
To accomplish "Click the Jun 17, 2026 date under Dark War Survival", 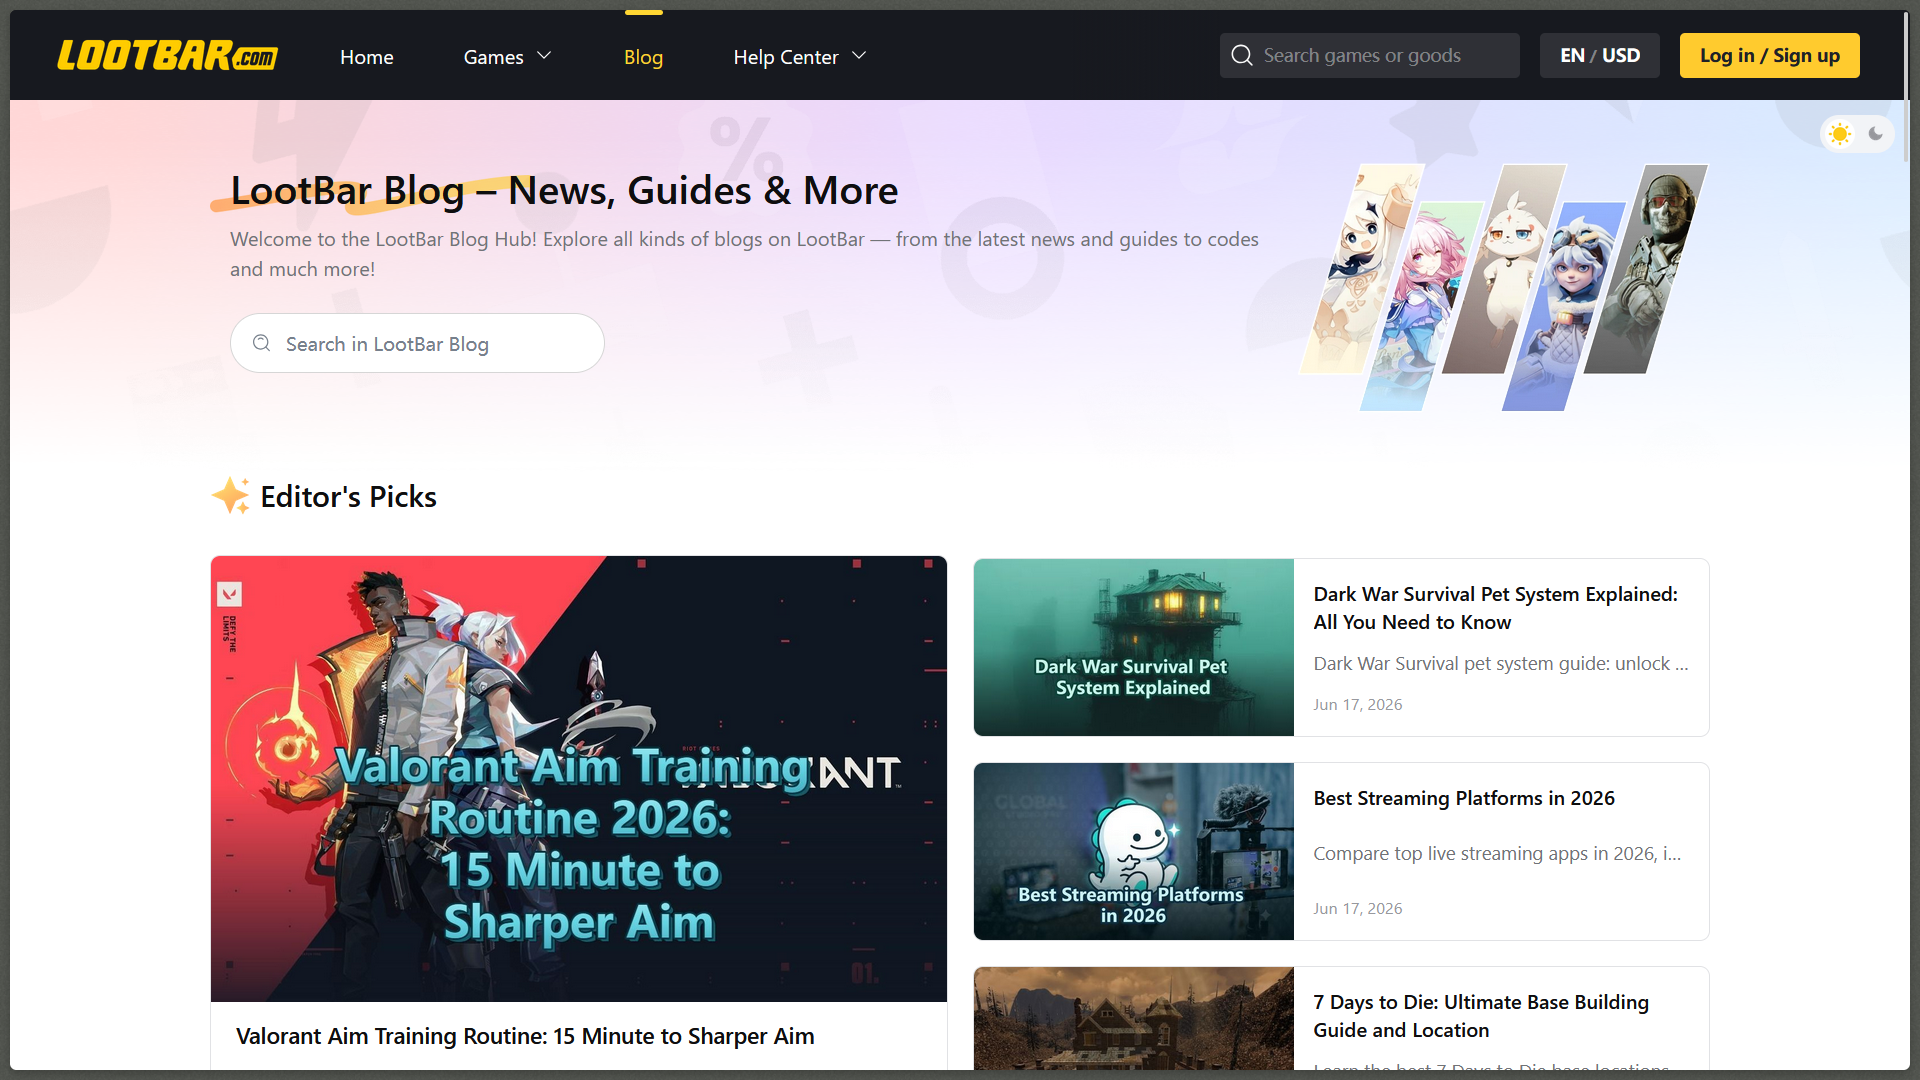I will click(1358, 704).
